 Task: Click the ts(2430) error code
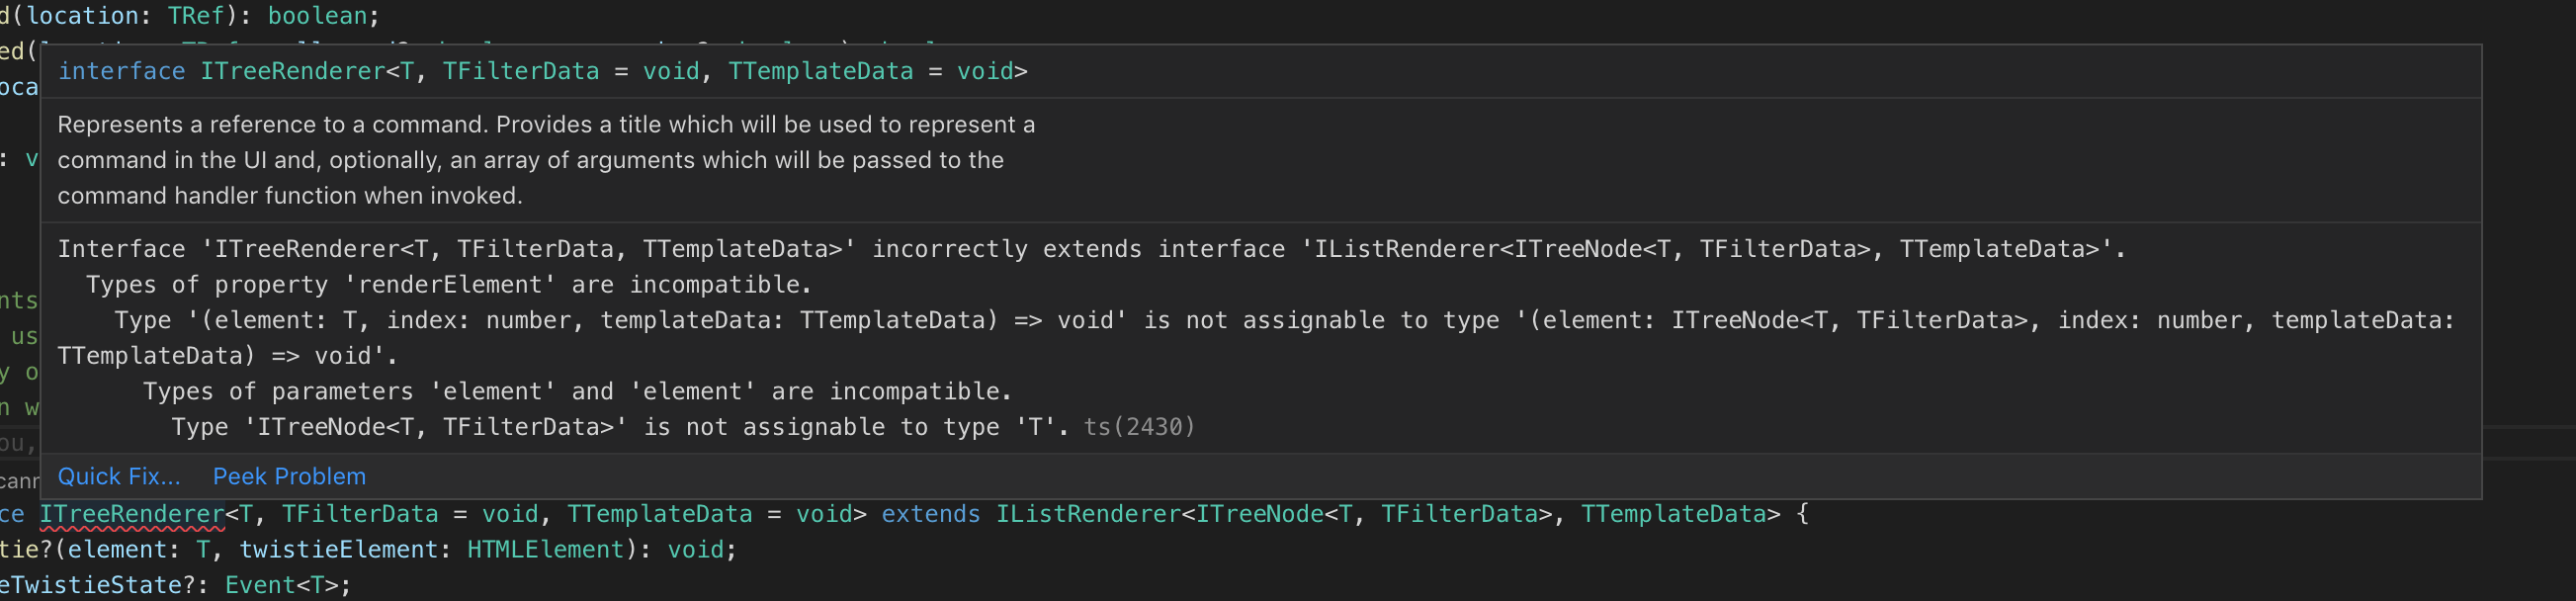pos(1139,427)
